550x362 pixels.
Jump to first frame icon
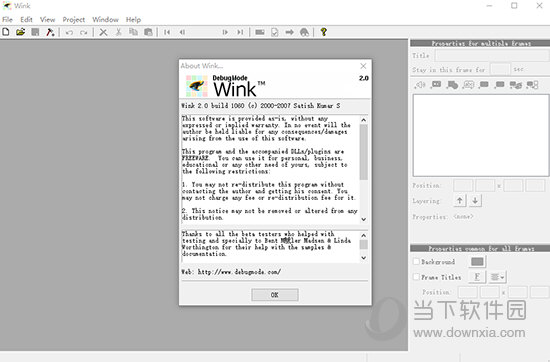tap(167, 32)
